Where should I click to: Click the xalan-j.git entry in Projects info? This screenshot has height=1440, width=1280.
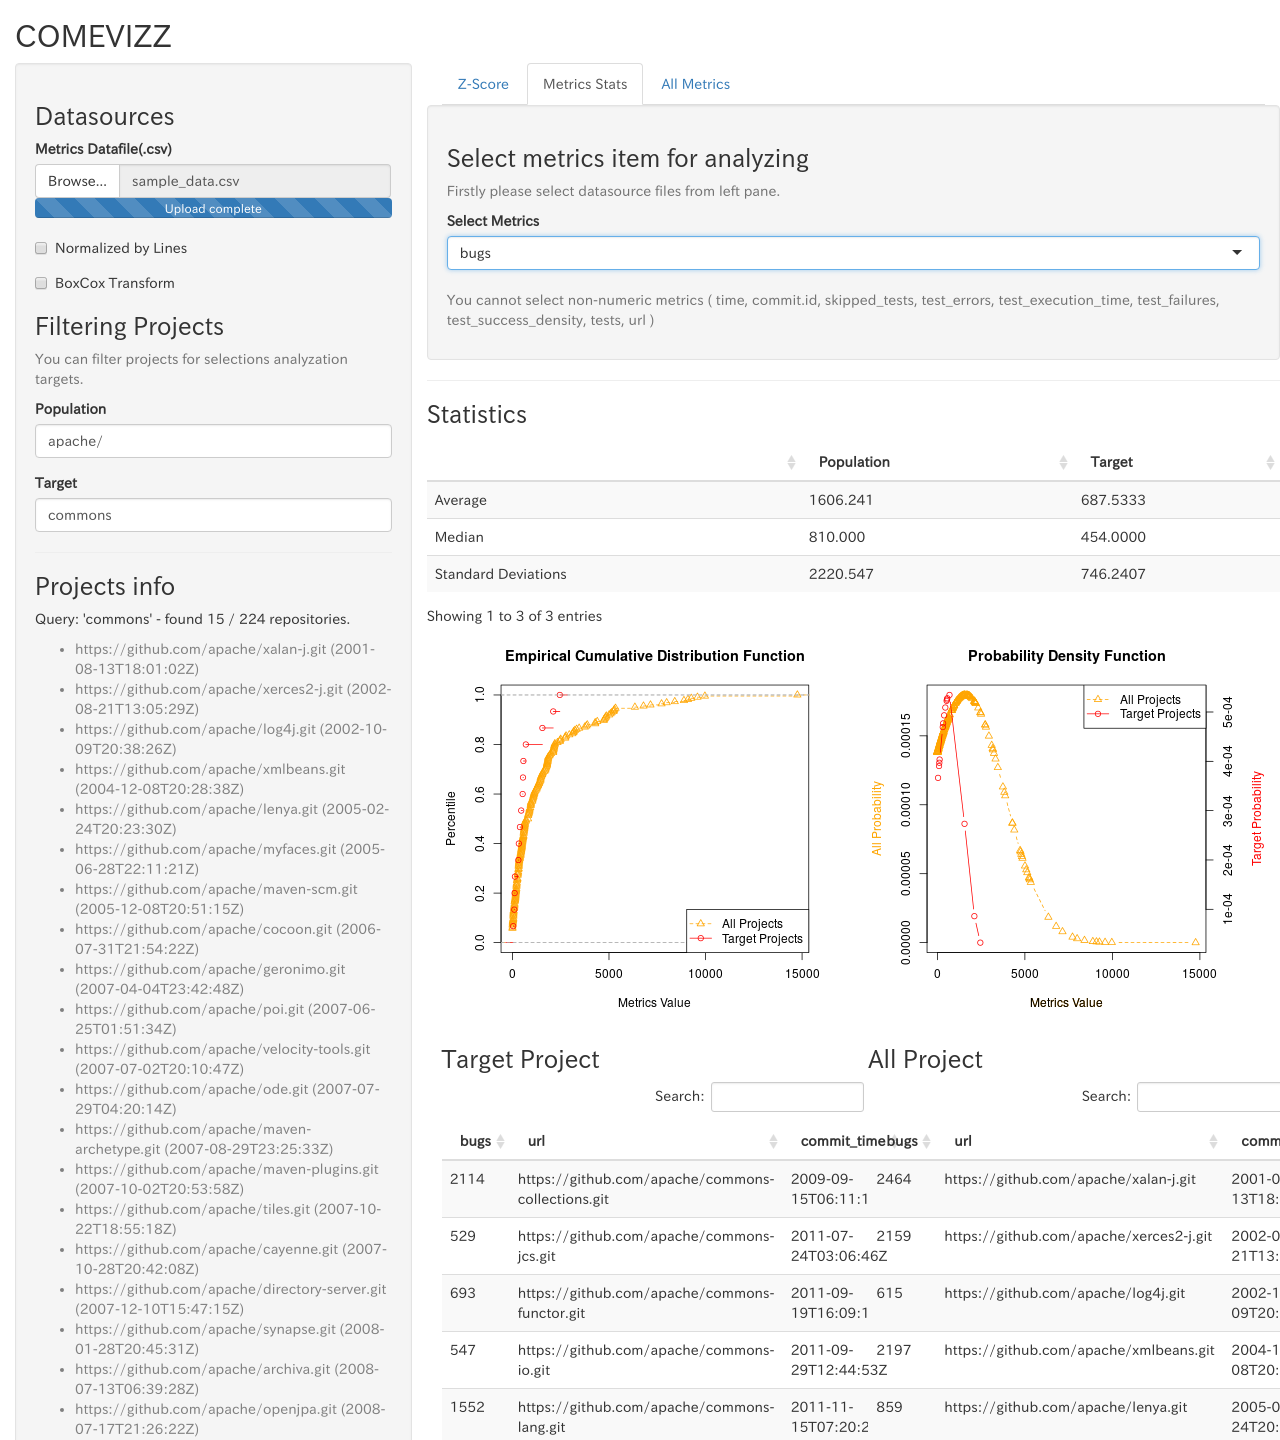pos(226,659)
